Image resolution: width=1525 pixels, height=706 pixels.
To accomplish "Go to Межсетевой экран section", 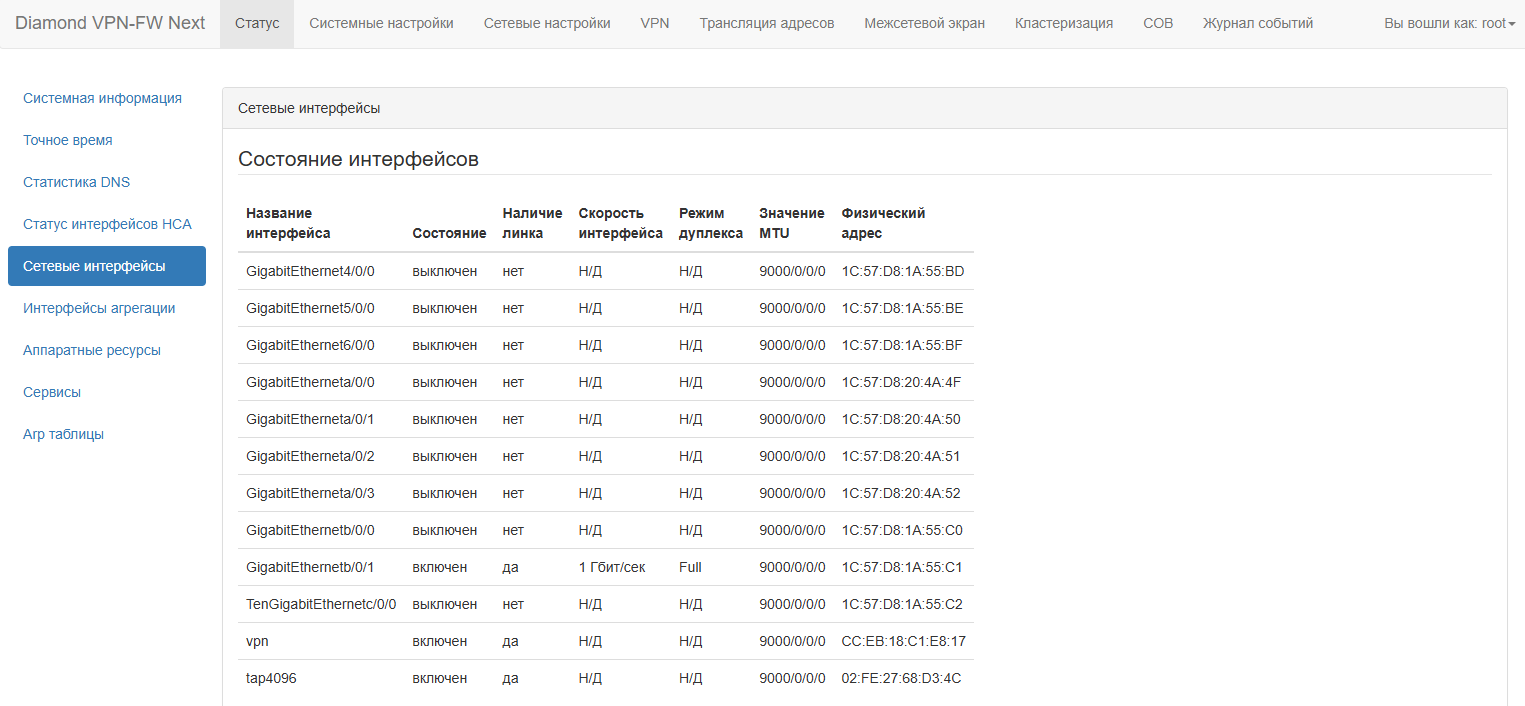I will tap(924, 23).
